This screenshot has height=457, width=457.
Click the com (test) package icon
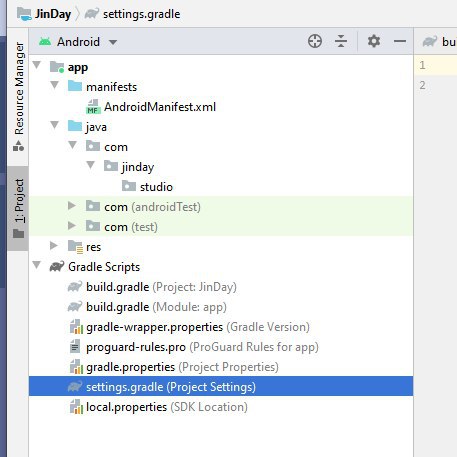[93, 226]
